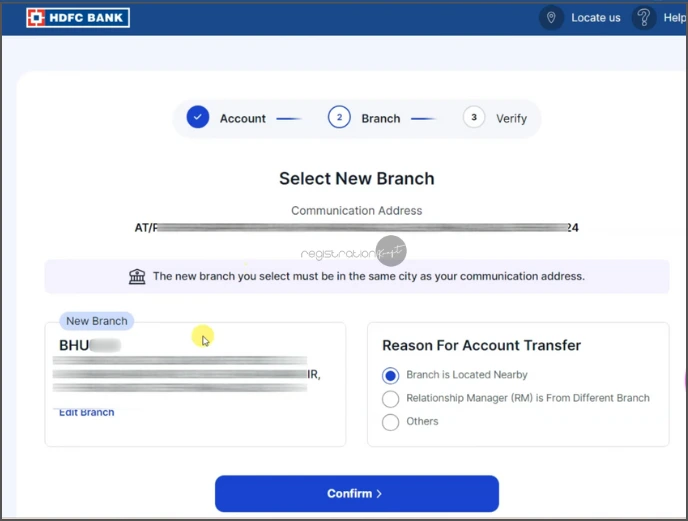Click the Branch step label
688x521 pixels.
pos(381,119)
